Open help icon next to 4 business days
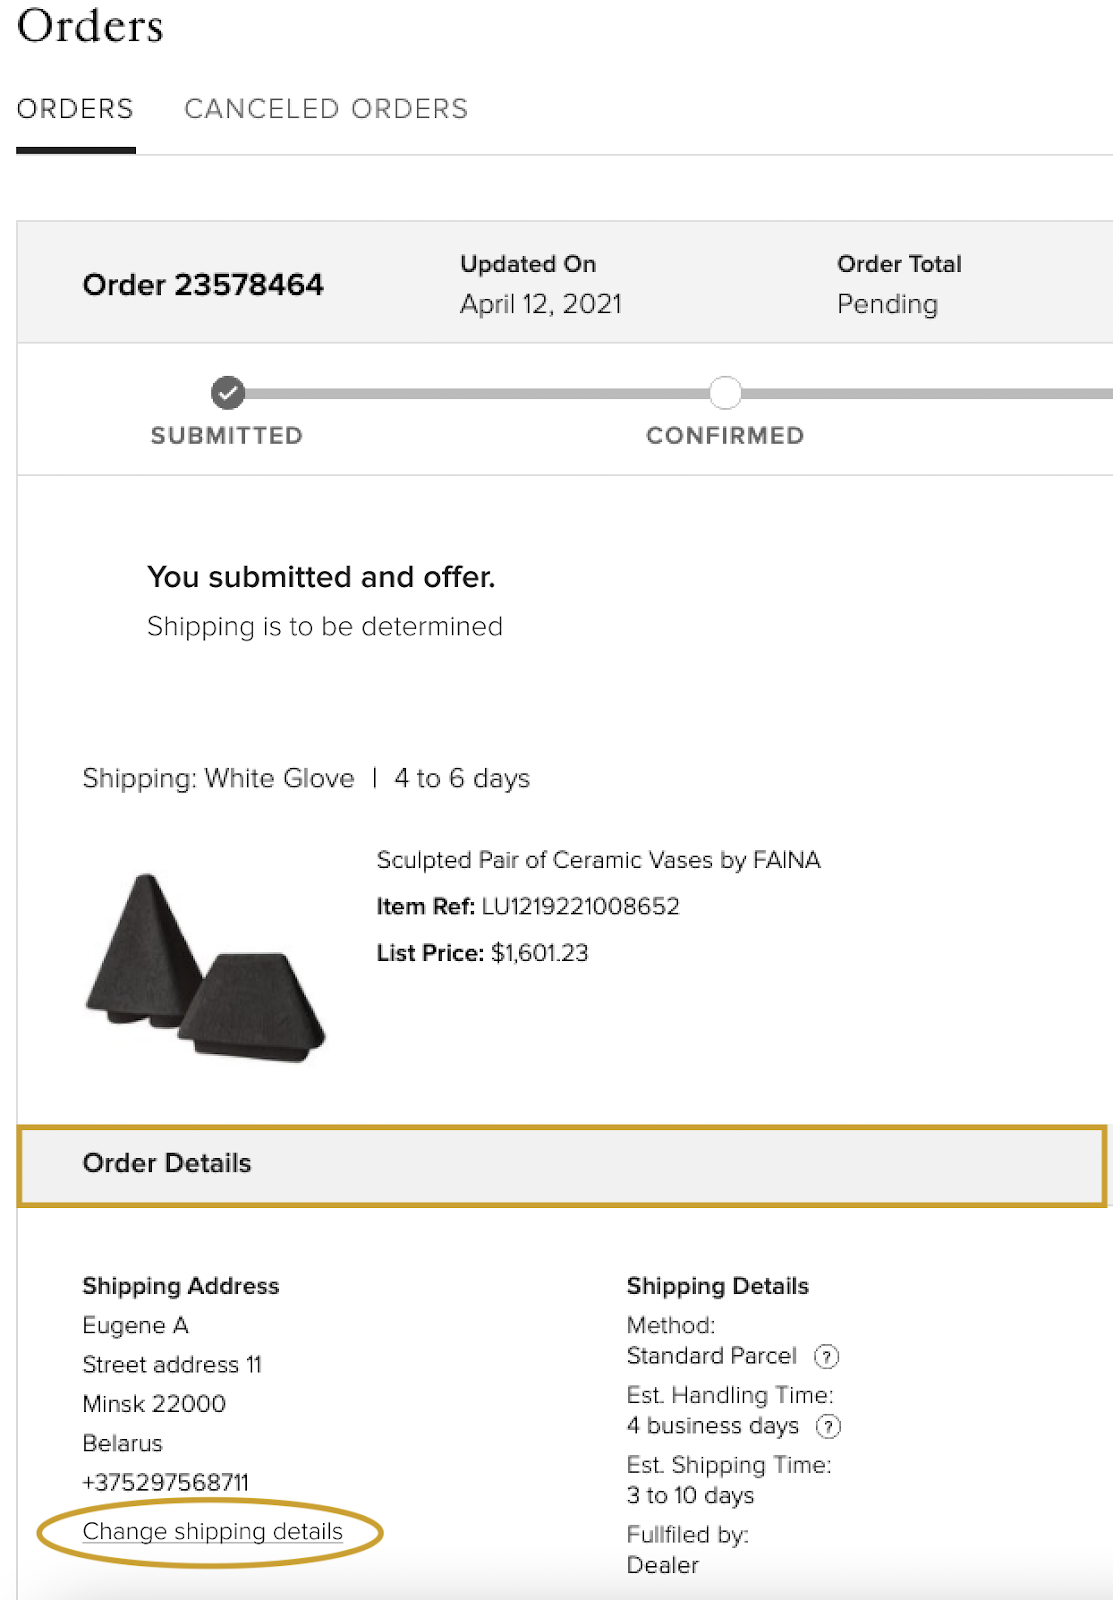This screenshot has height=1600, width=1113. [828, 1426]
